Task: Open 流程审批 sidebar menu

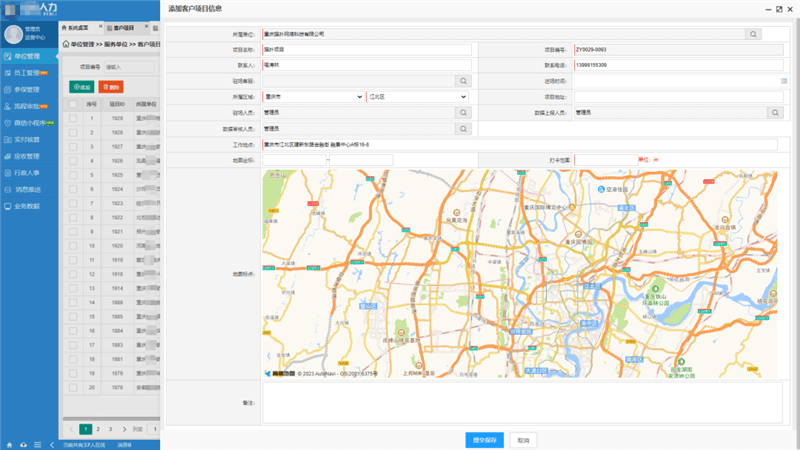Action: tap(29, 106)
